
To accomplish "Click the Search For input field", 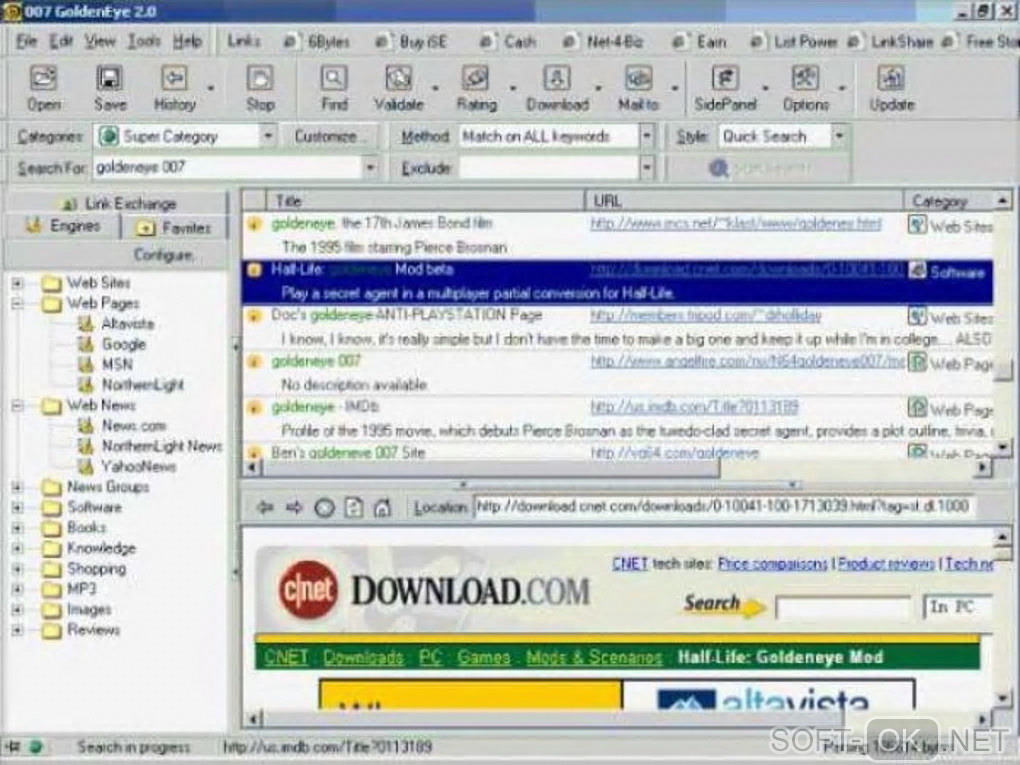I will pyautogui.click(x=227, y=168).
